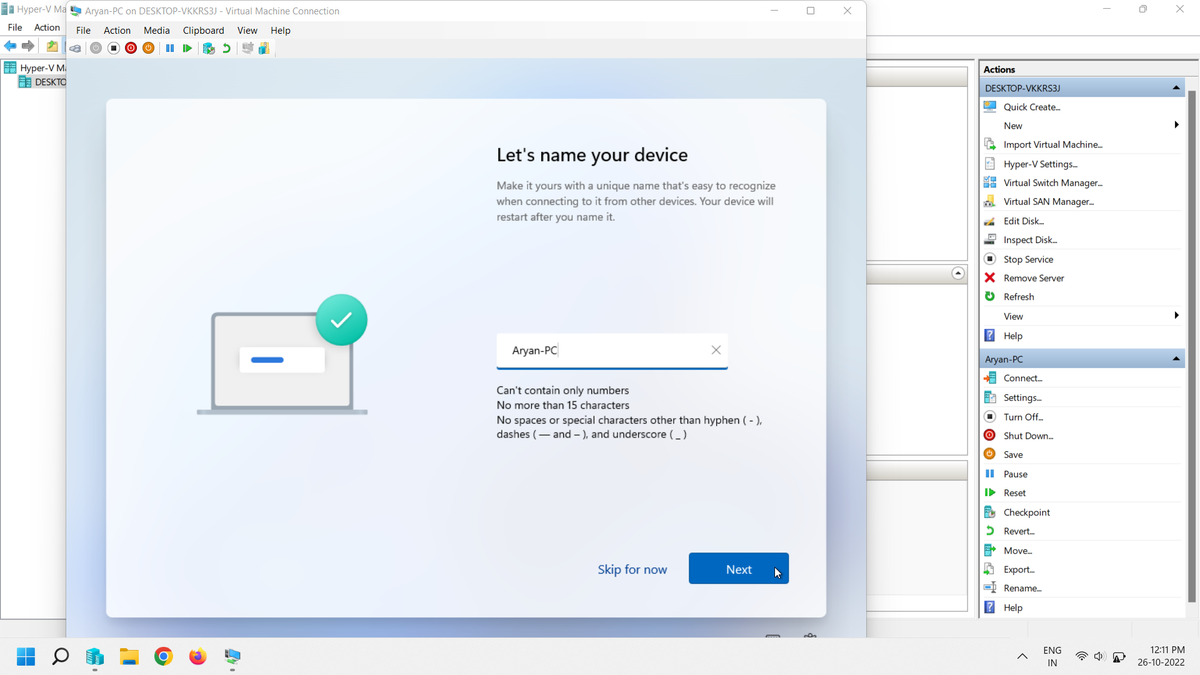
Task: Click Skip for now
Action: tap(632, 569)
